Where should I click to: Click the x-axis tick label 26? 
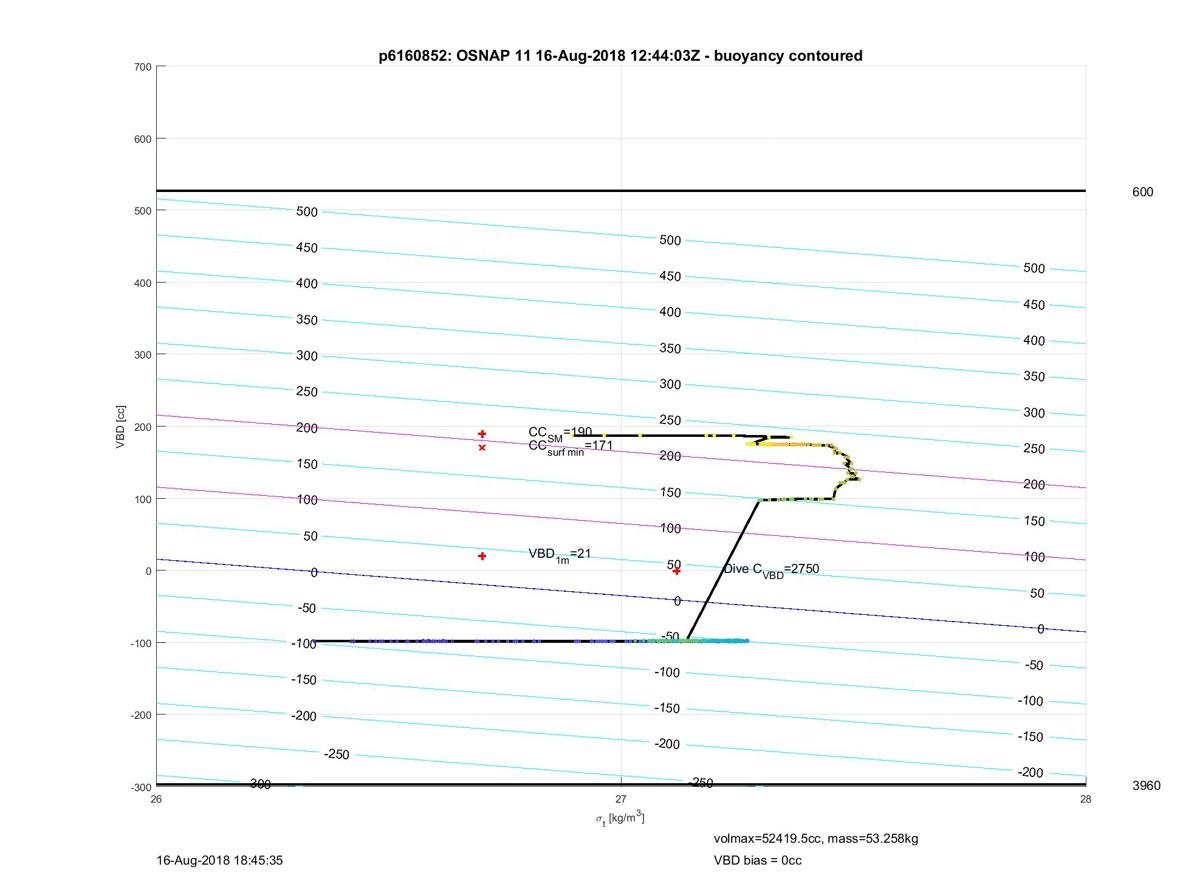156,799
